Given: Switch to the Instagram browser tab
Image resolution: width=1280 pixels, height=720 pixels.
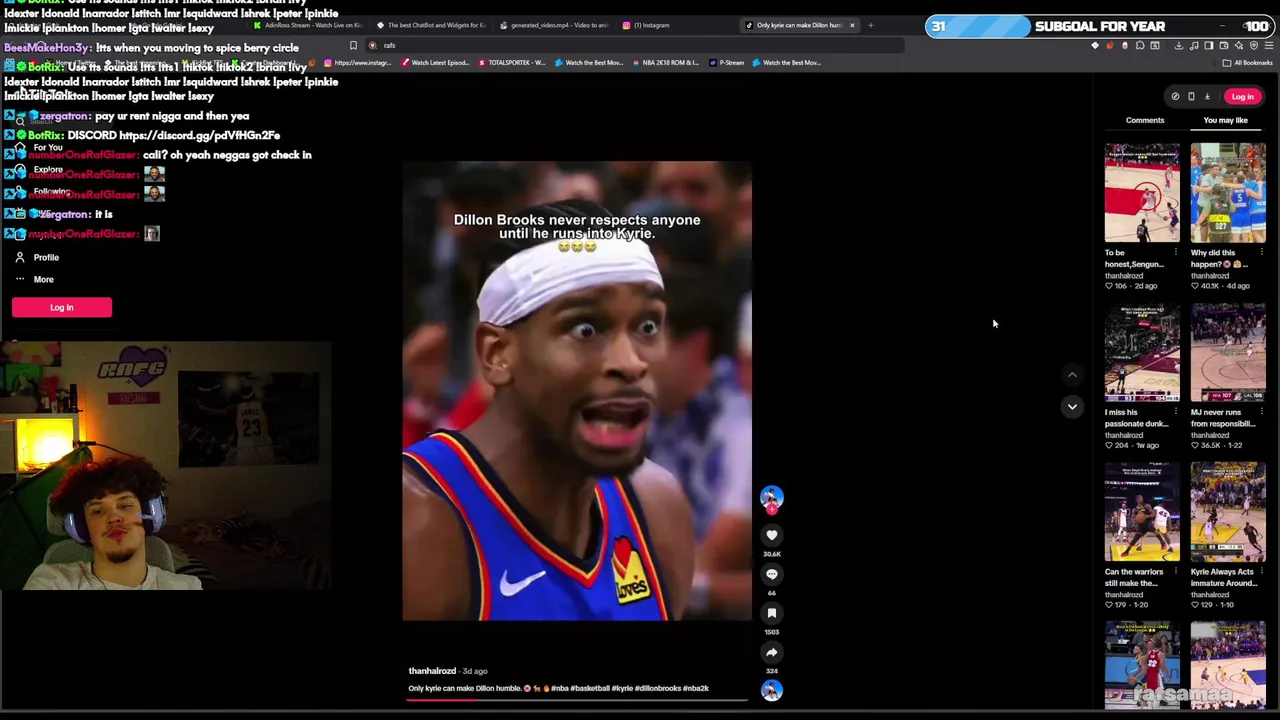Looking at the screenshot, I should click(676, 25).
